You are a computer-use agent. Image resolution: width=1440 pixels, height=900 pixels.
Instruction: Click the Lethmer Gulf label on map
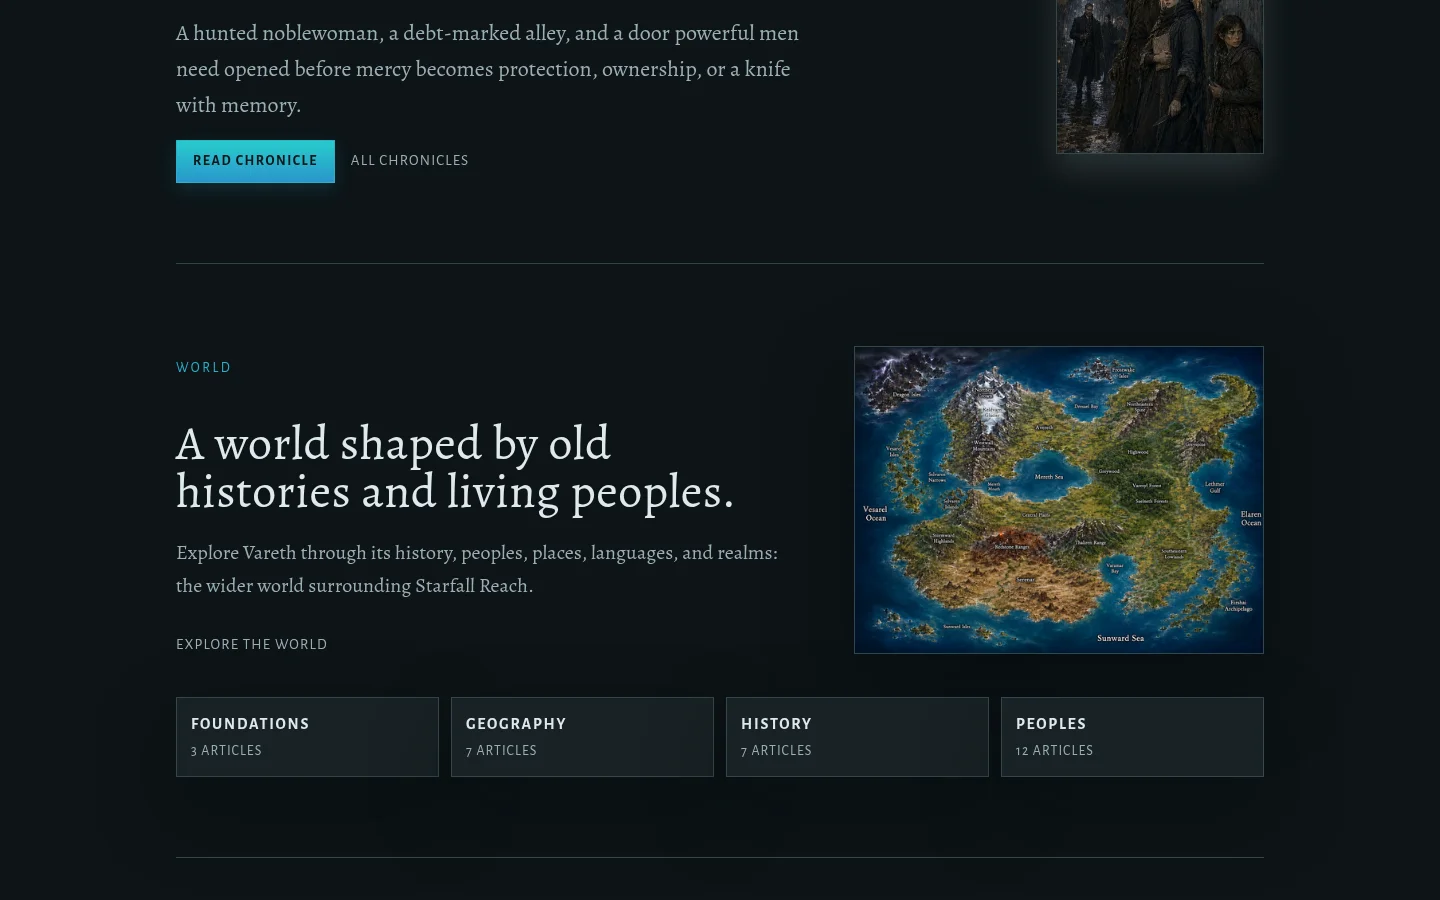[1215, 487]
